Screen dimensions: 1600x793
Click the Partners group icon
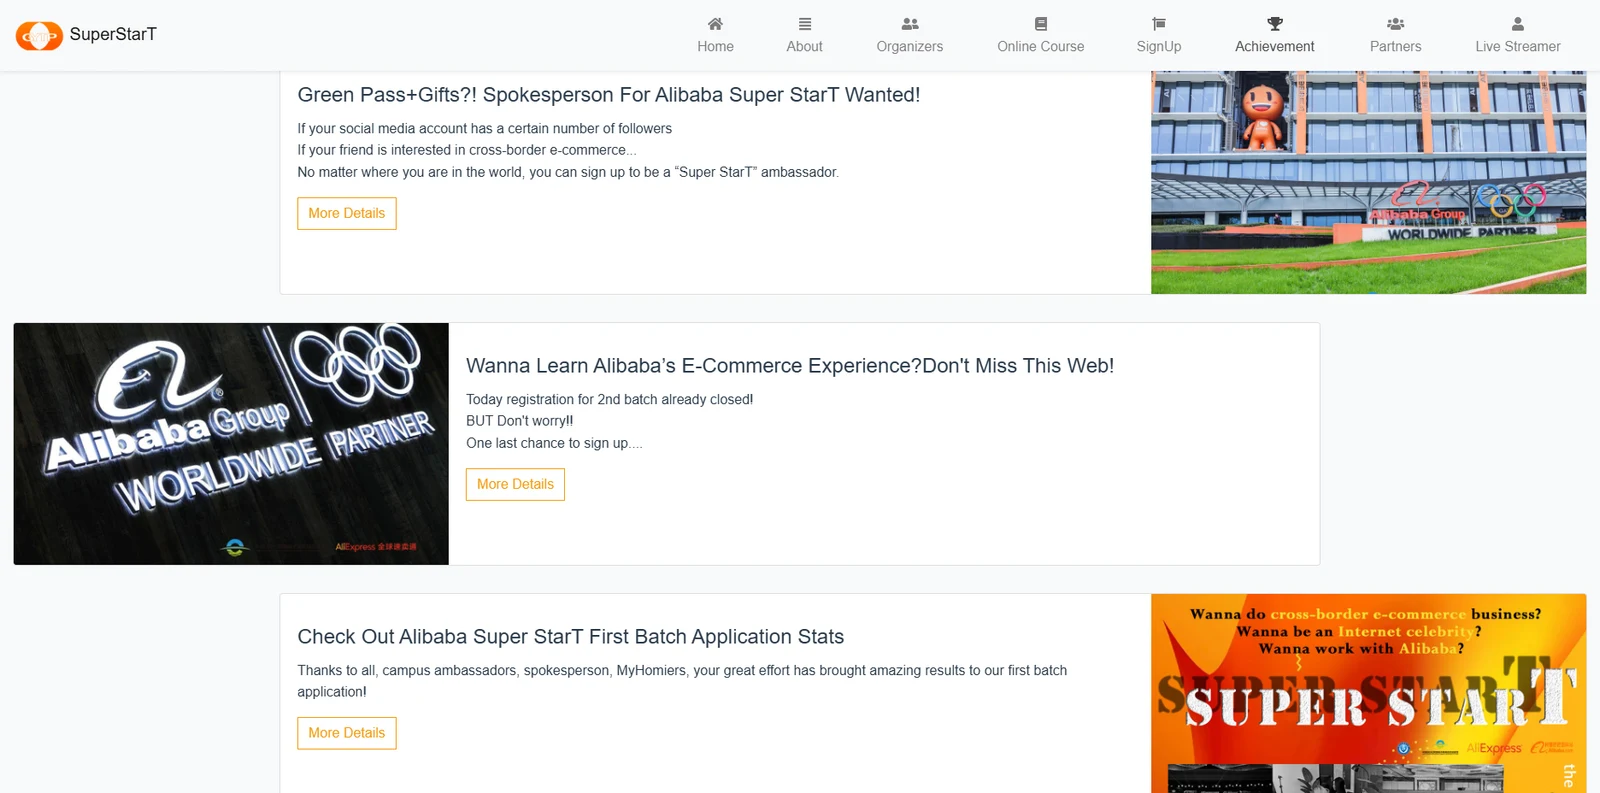tap(1396, 24)
